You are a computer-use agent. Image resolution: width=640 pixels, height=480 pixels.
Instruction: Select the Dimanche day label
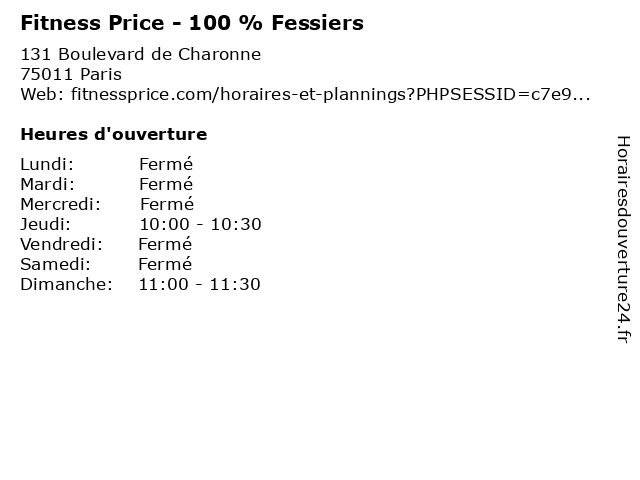coord(66,284)
